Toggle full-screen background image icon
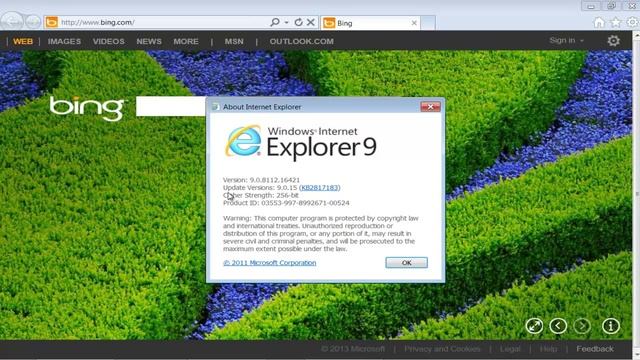This screenshot has width=640, height=360. [534, 326]
